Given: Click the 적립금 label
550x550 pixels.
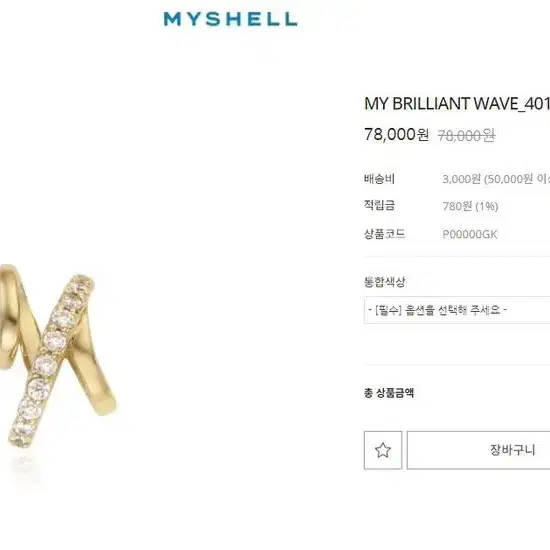Looking at the screenshot, I should 379,206.
